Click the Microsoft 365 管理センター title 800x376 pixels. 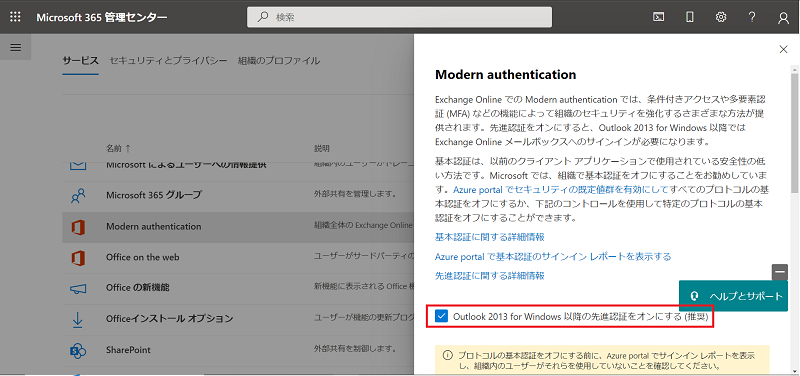click(102, 17)
